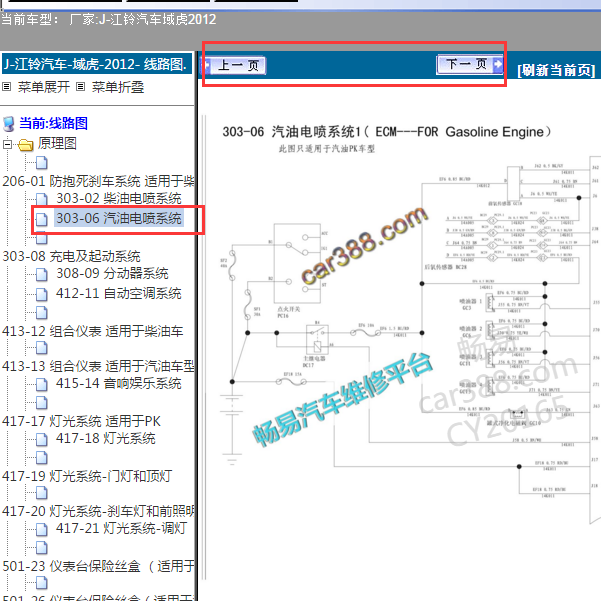Open 417-19 灯光系统-门灯和顶灯
Screen dimensions: 601x601
[x=87, y=476]
